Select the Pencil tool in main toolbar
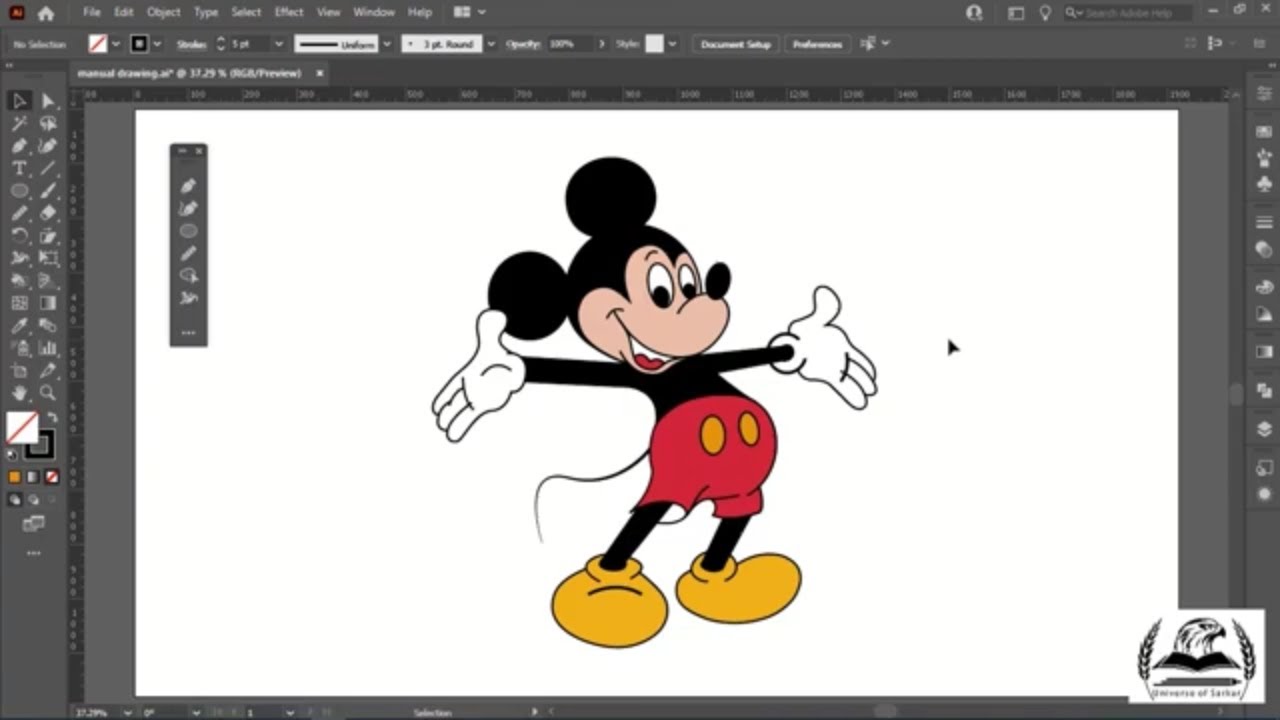Viewport: 1280px width, 720px height. point(19,212)
